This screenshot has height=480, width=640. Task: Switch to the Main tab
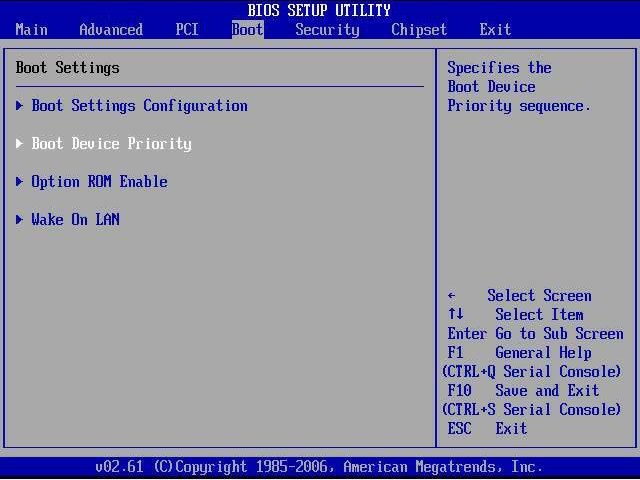[31, 29]
